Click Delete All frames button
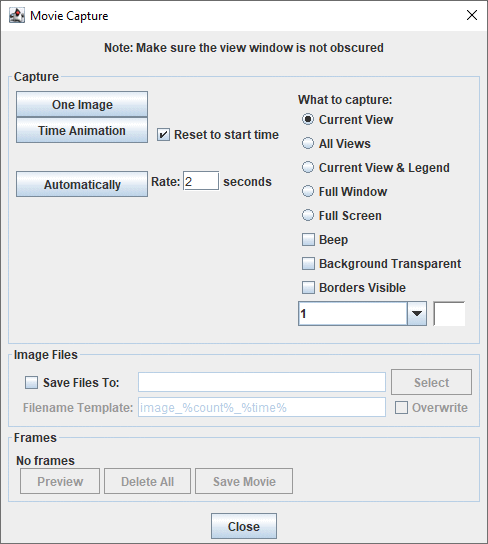488x544 pixels. point(147,481)
